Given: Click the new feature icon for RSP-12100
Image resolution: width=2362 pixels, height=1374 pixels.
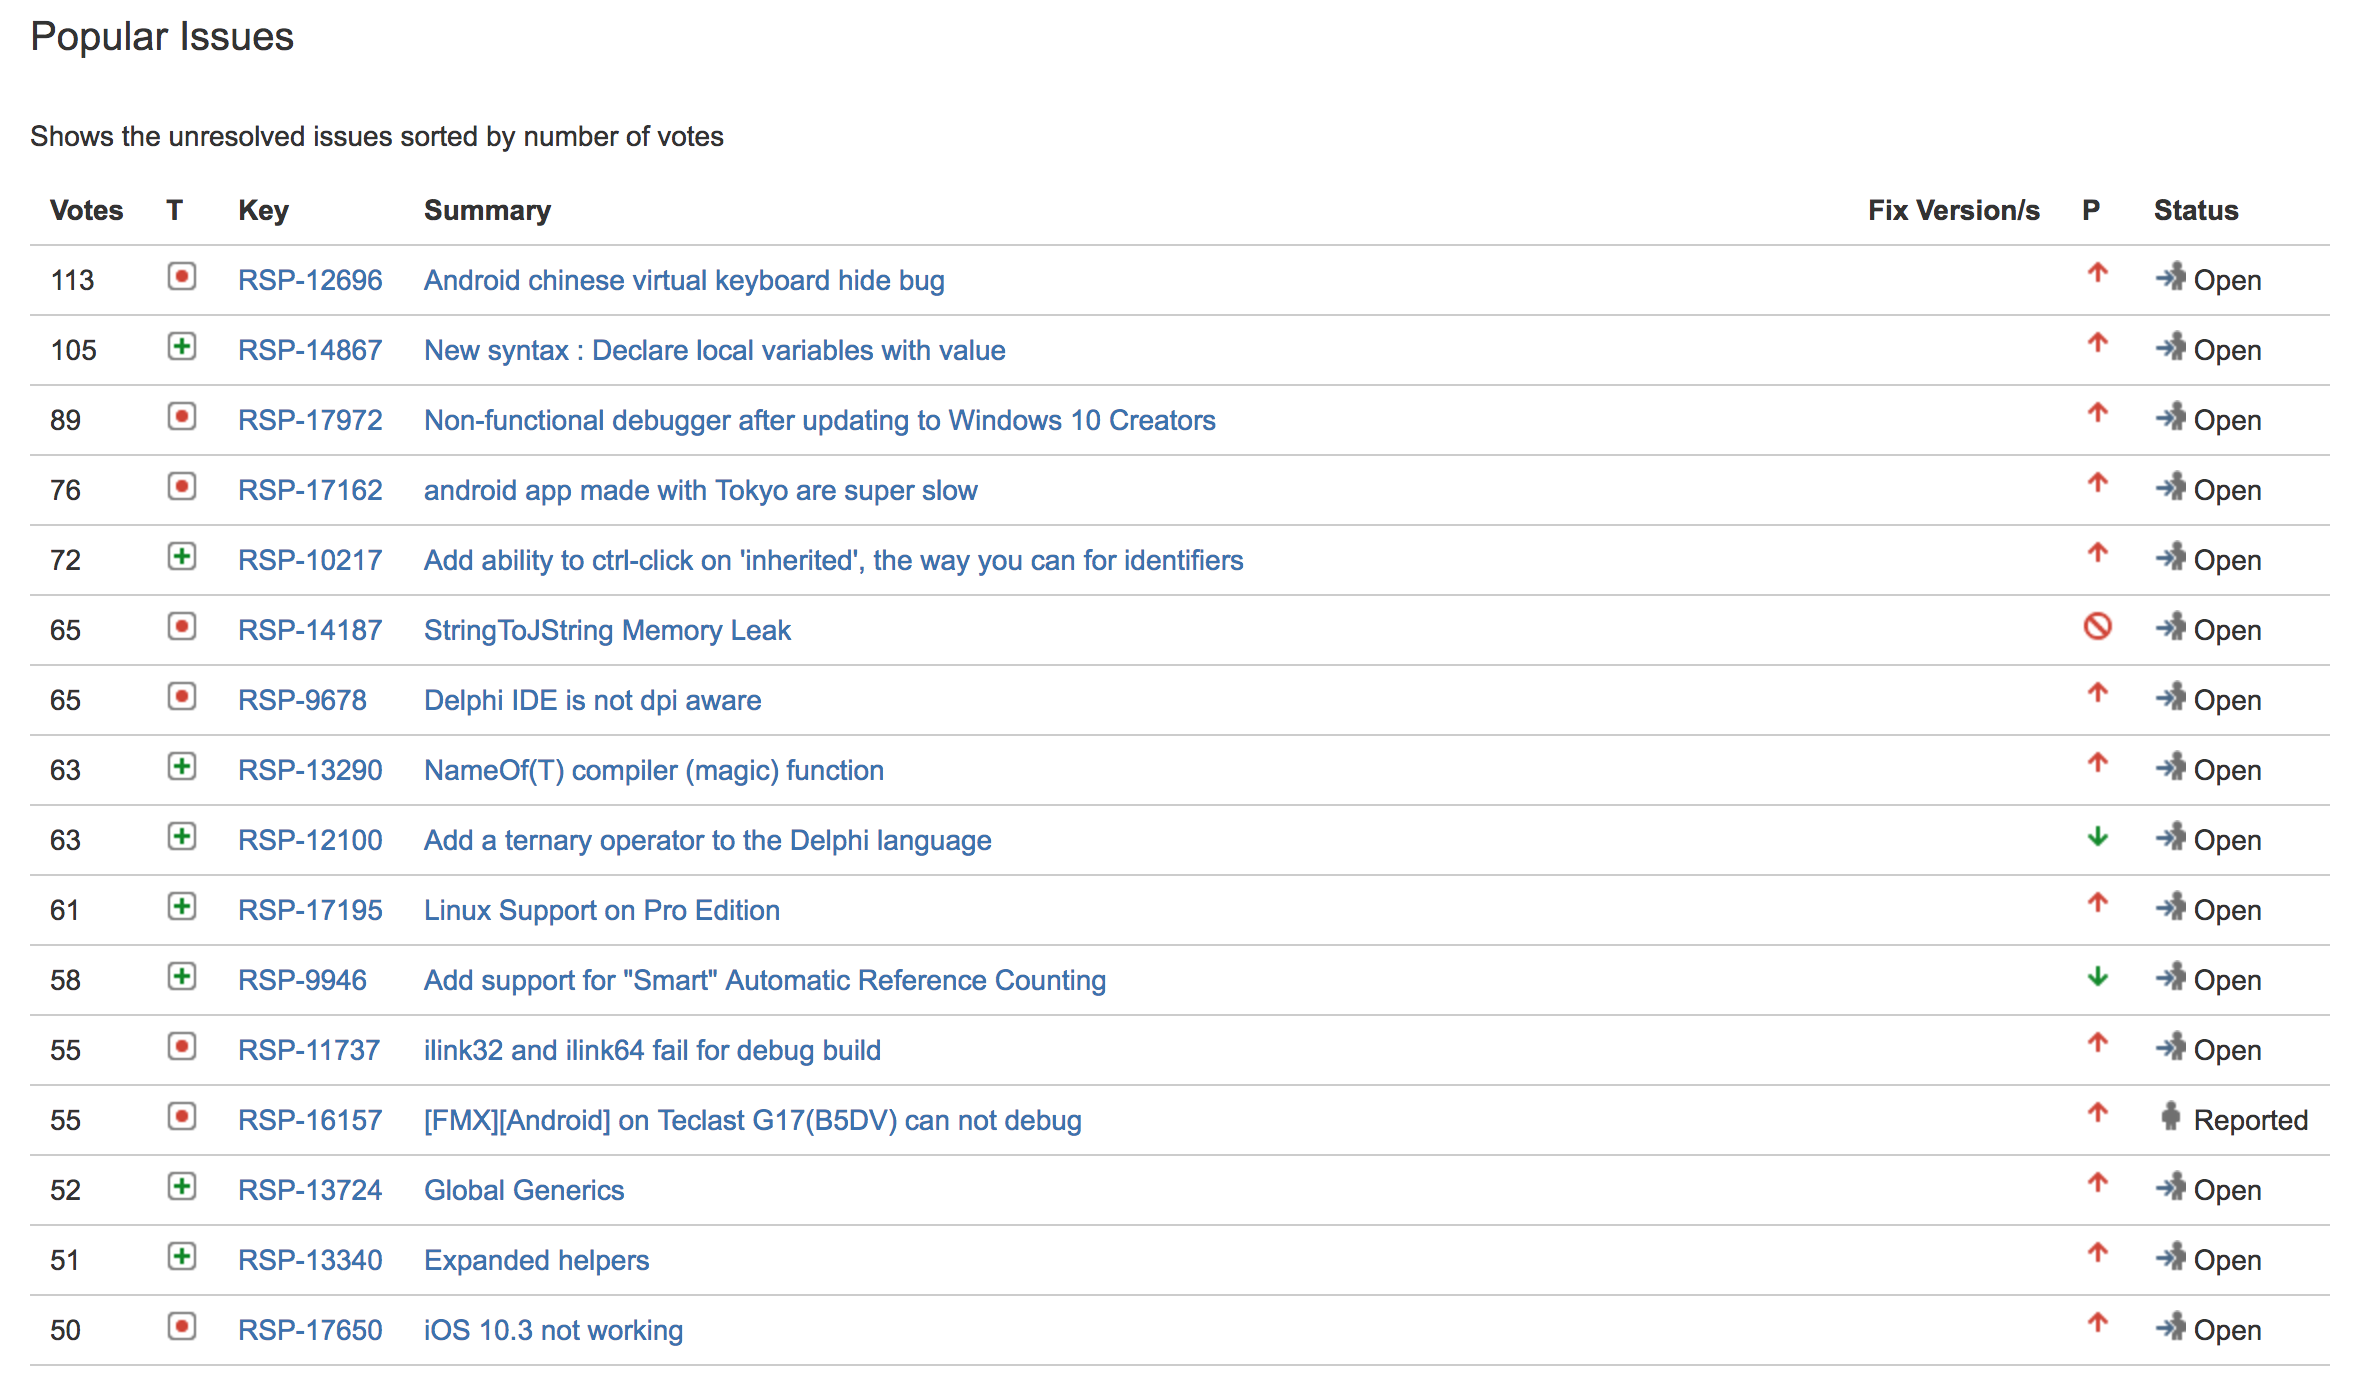Looking at the screenshot, I should point(181,836).
